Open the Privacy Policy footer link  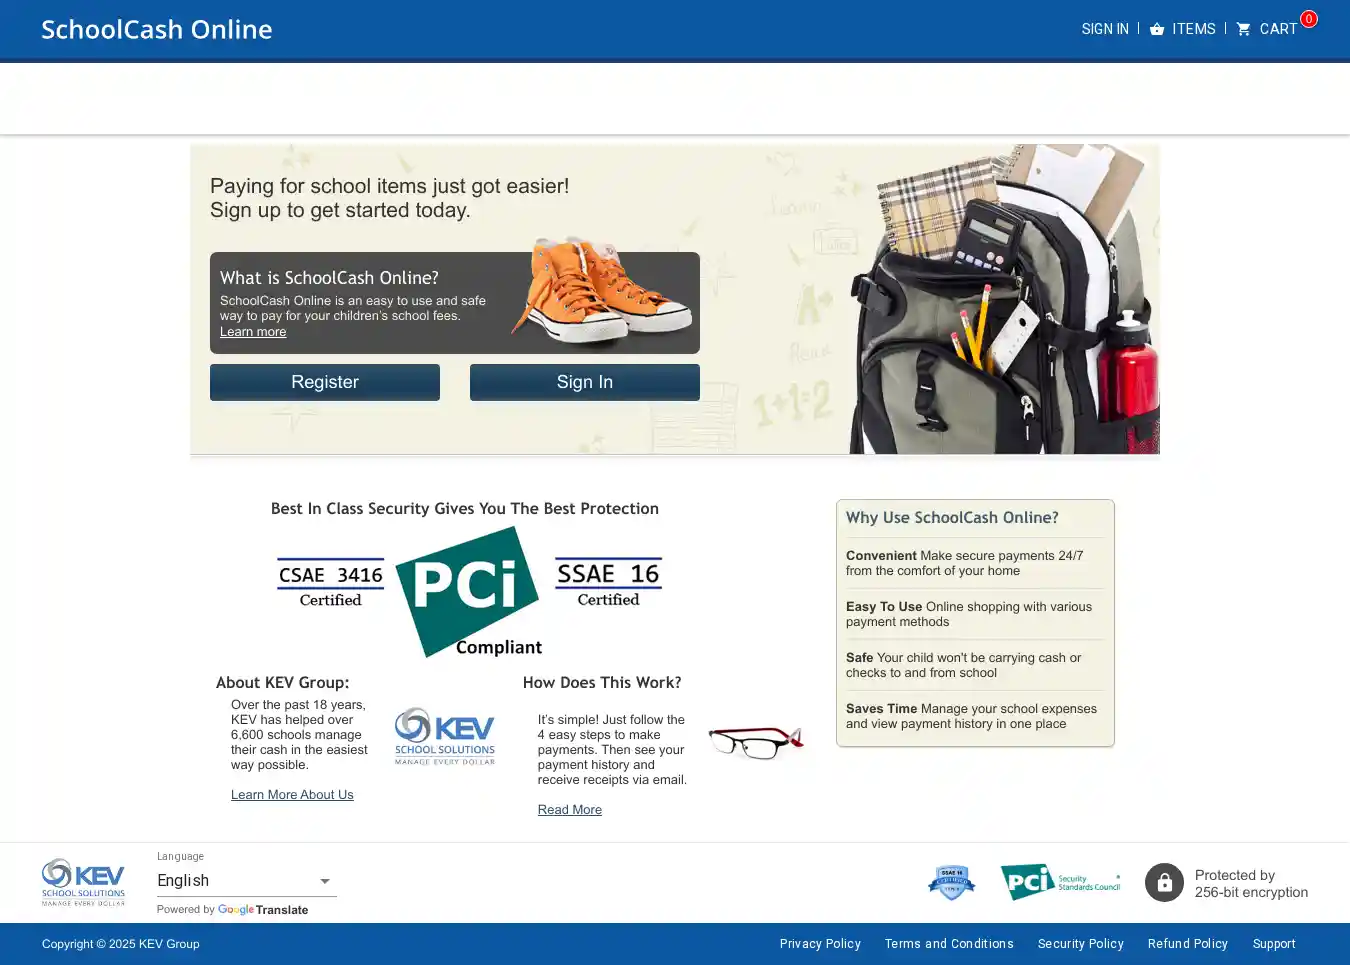pos(820,944)
